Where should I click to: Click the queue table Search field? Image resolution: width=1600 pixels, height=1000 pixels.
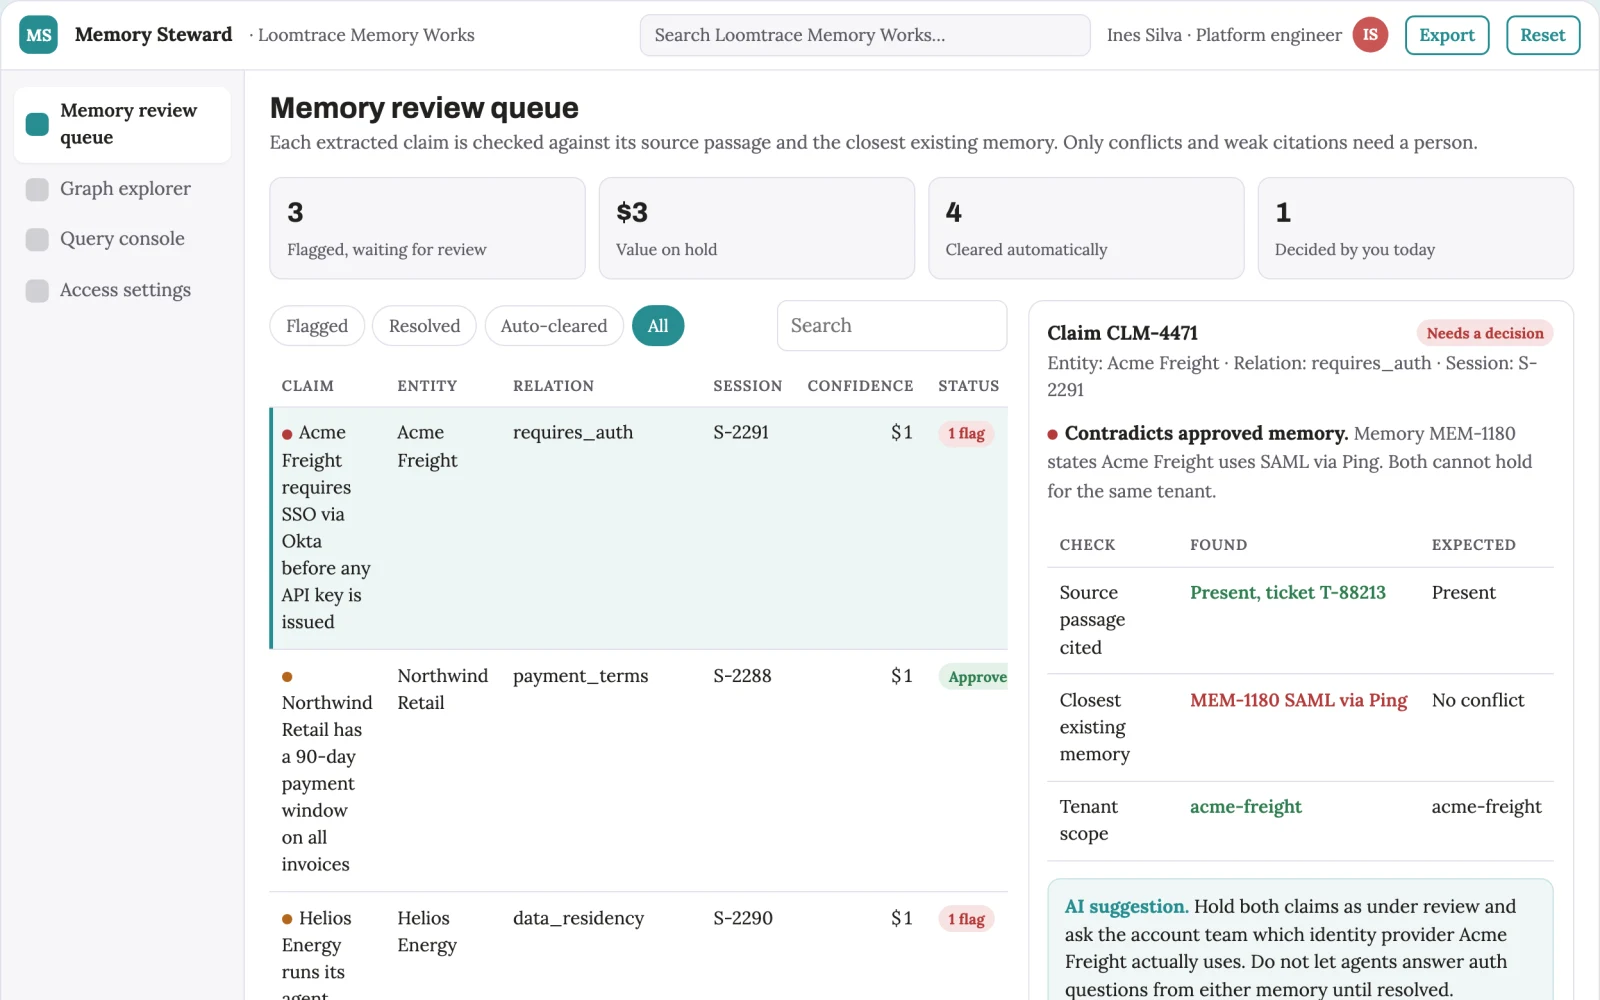(891, 326)
